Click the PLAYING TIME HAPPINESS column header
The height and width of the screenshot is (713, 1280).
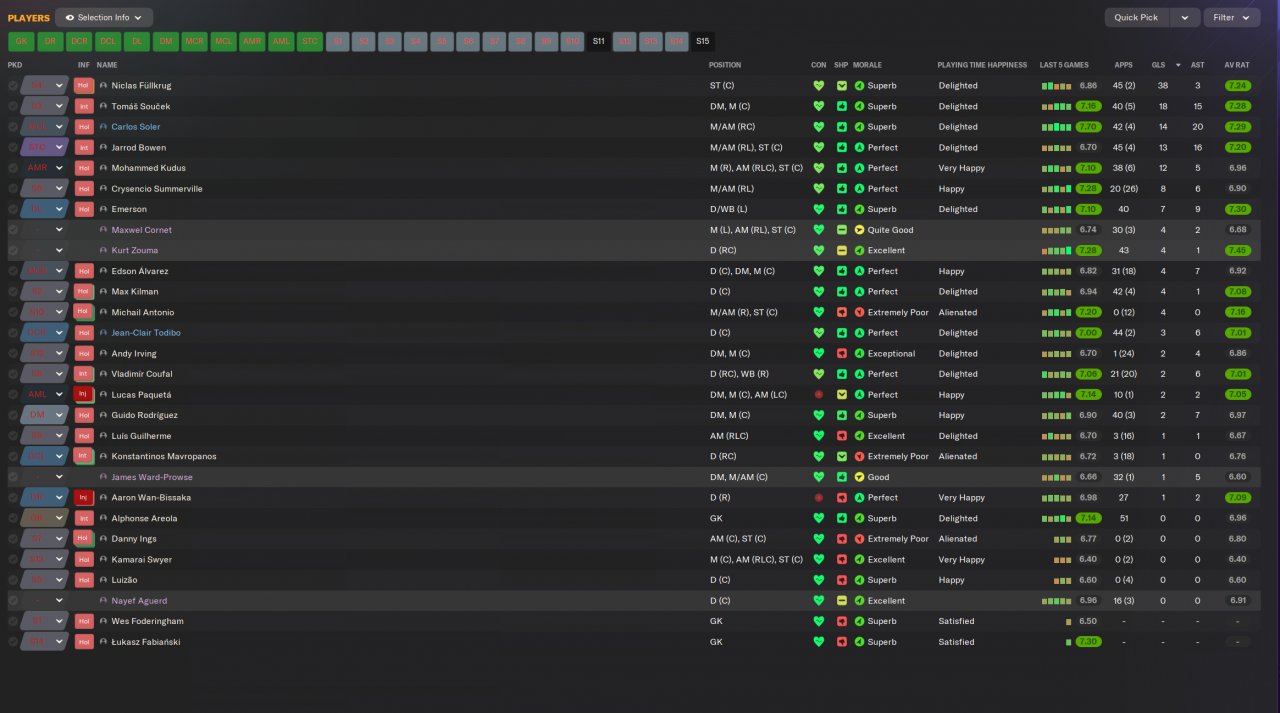point(982,65)
